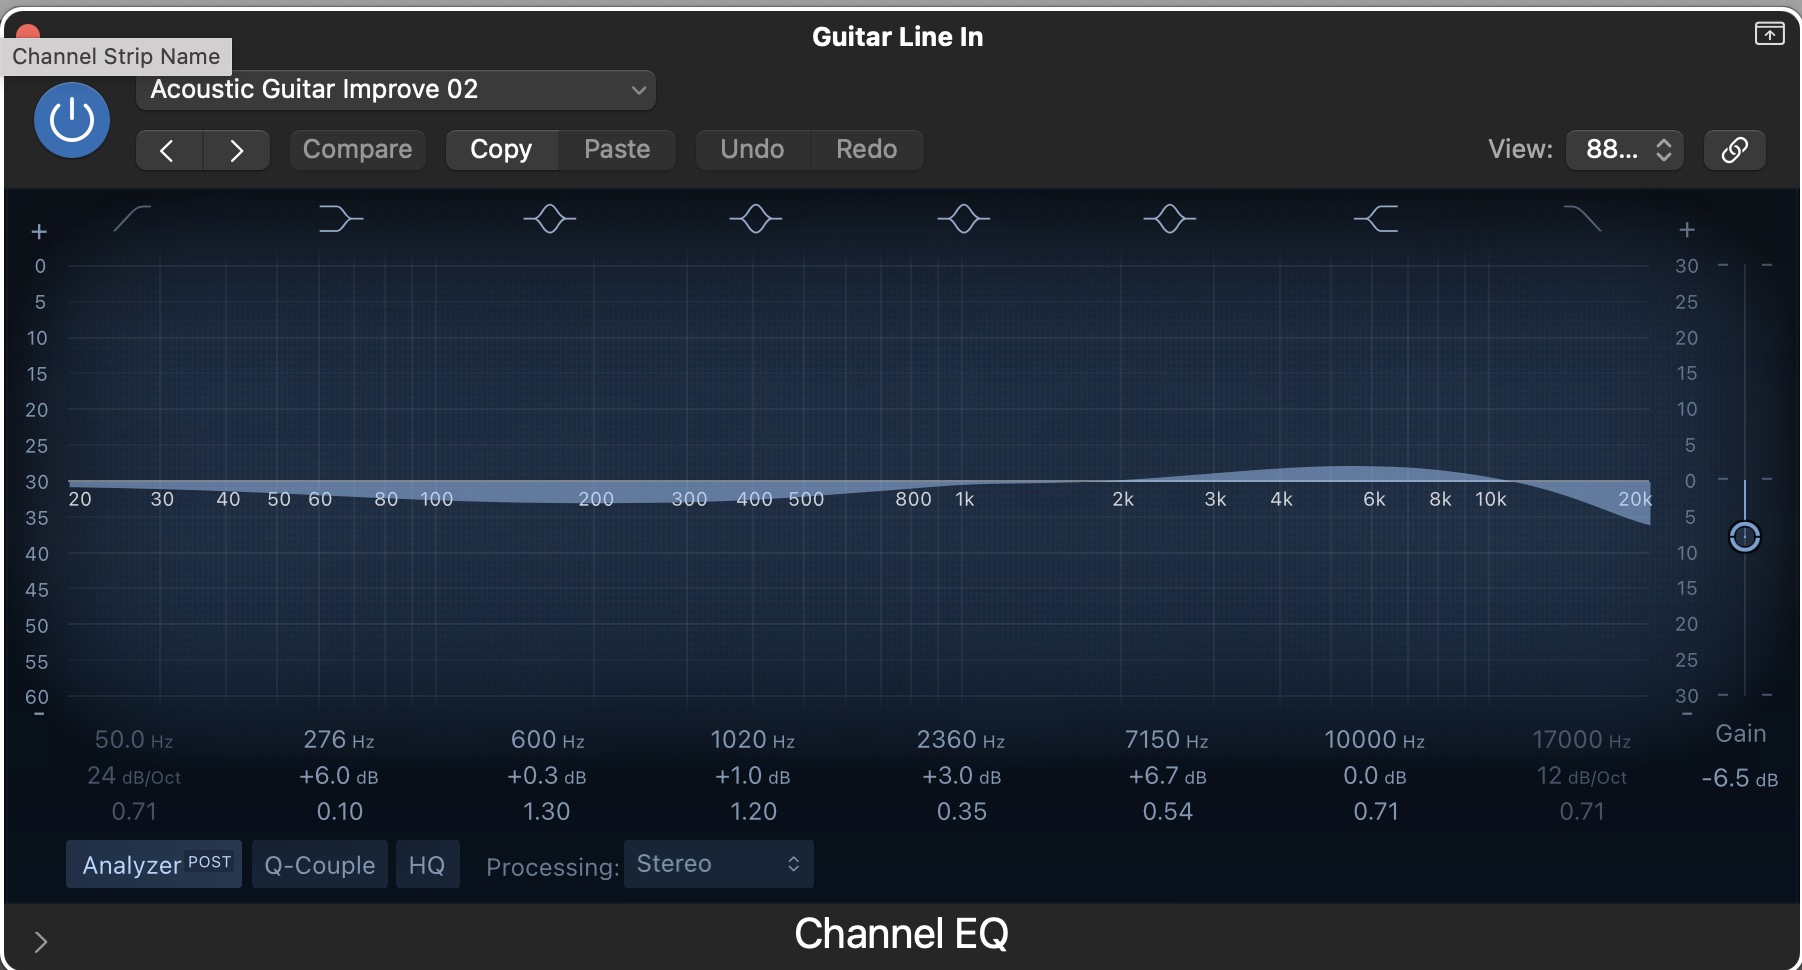The image size is (1802, 970).
Task: Click the 12 dB/Oct slope value
Action: pyautogui.click(x=1582, y=776)
